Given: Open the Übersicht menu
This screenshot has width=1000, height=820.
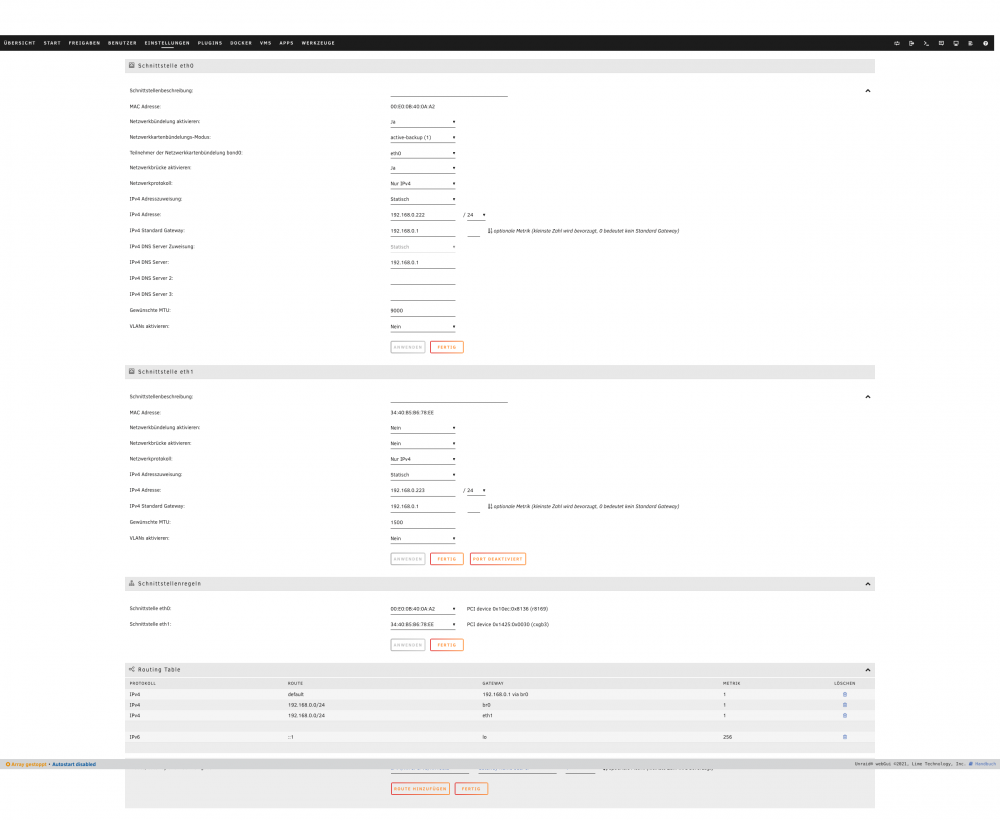Looking at the screenshot, I should pyautogui.click(x=20, y=43).
